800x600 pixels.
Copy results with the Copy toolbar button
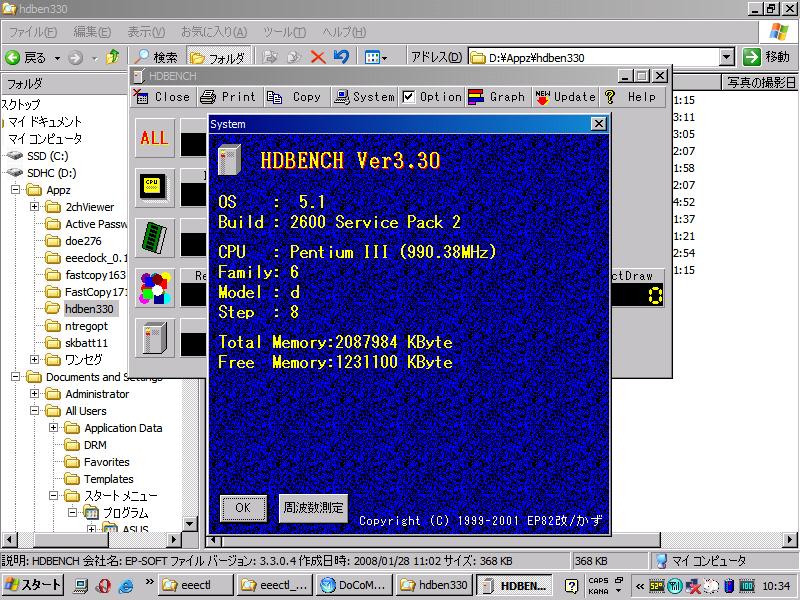pos(295,97)
